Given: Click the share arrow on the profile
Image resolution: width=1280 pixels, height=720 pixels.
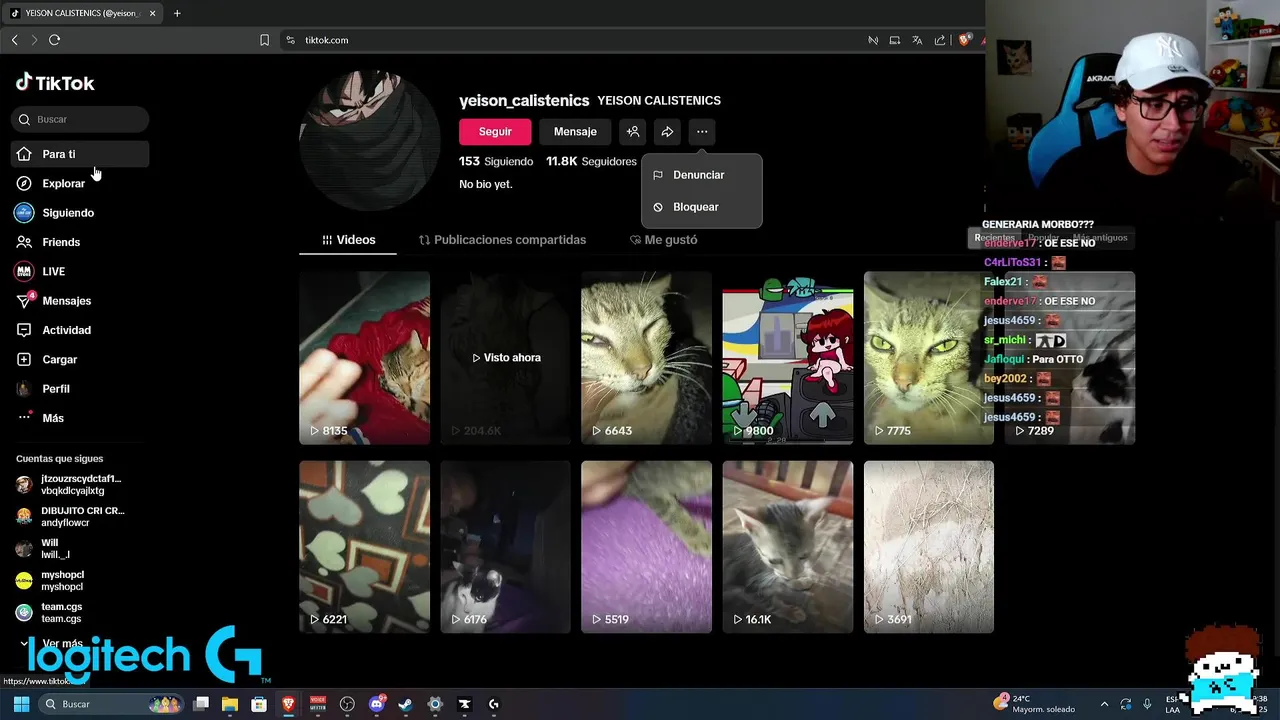Looking at the screenshot, I should [x=667, y=132].
